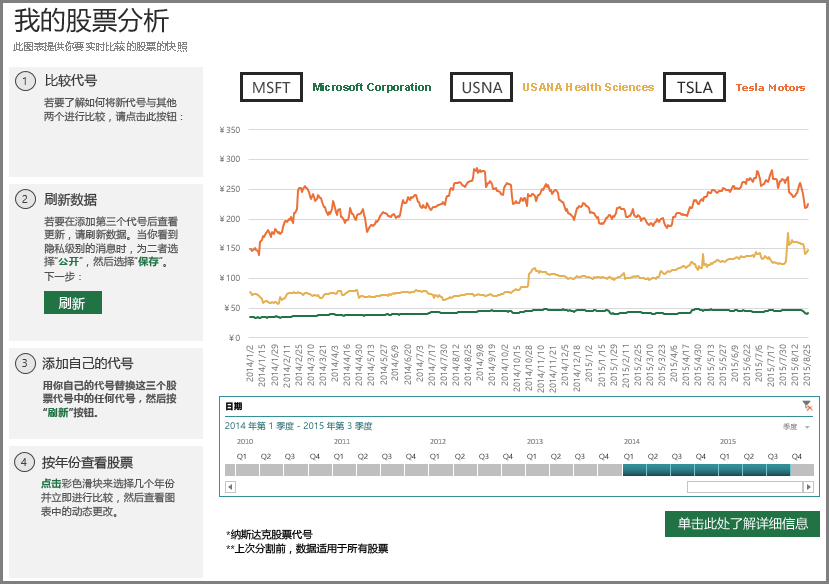Click the 添加自己的代号 step heading
The height and width of the screenshot is (584, 829).
click(x=88, y=364)
